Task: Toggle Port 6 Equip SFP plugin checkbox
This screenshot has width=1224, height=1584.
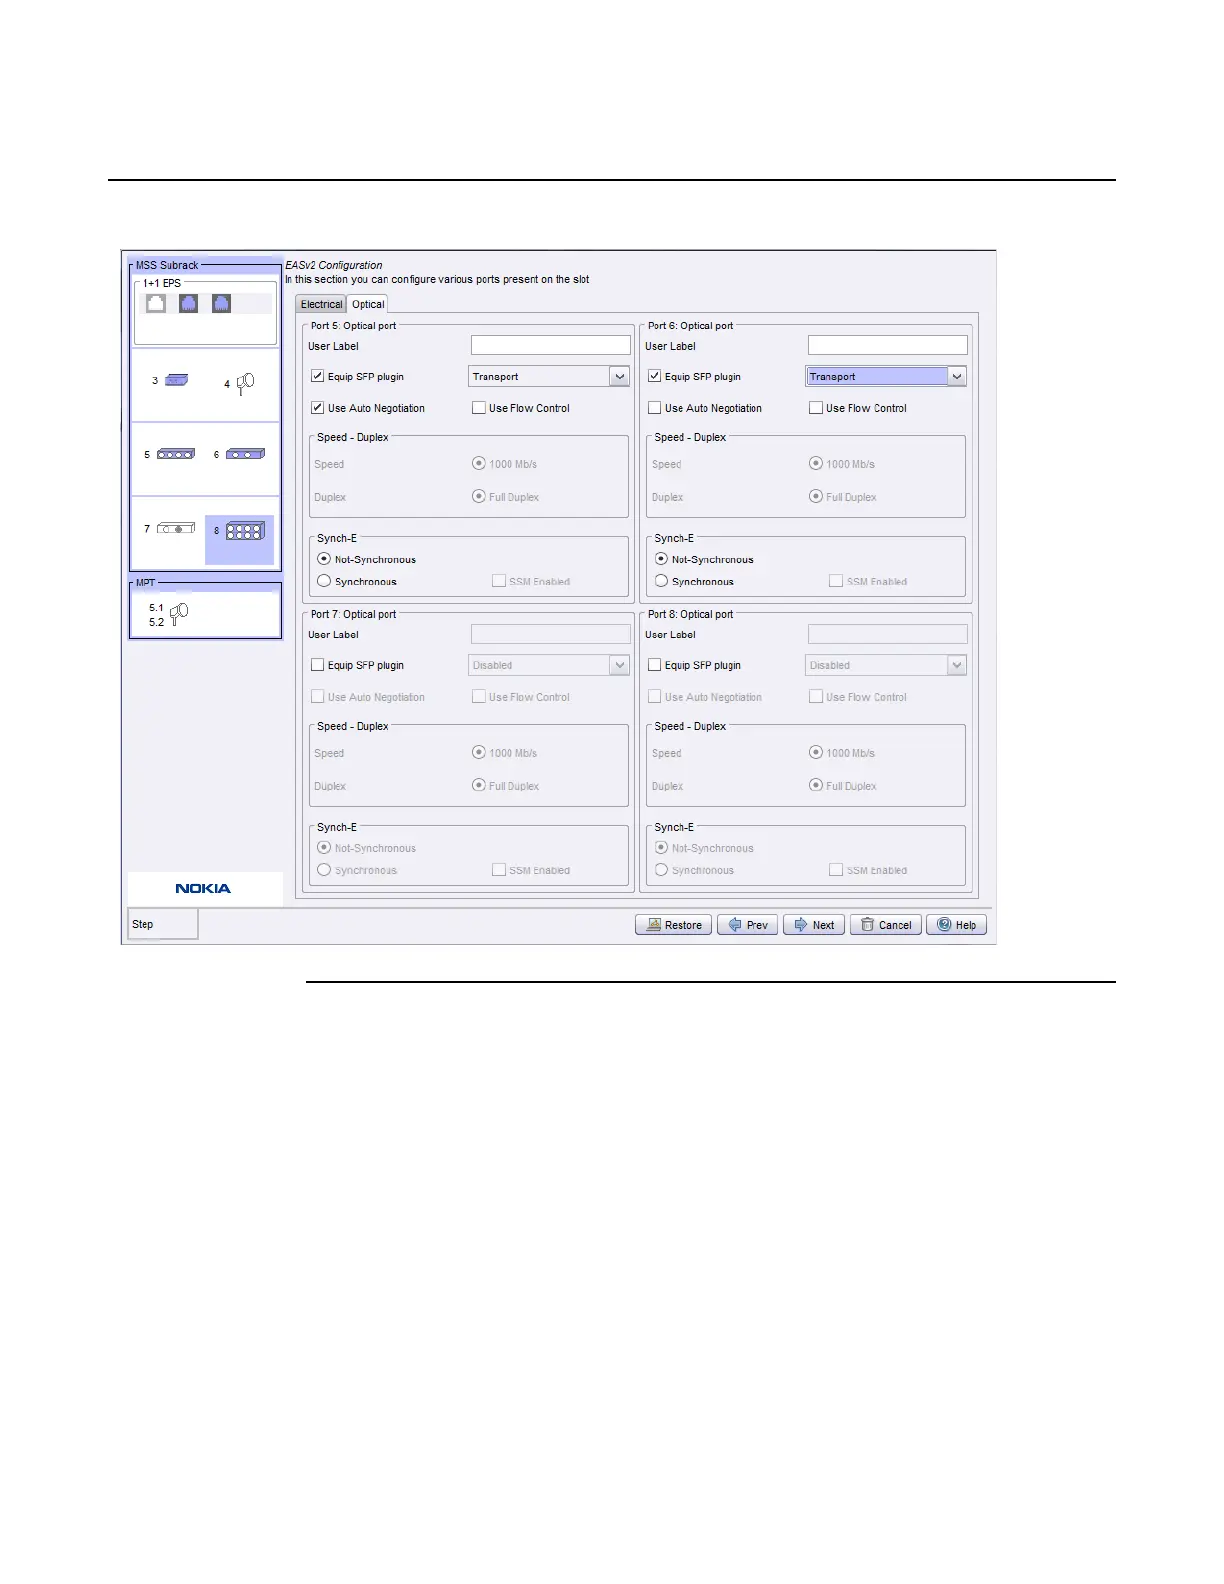Action: click(654, 377)
